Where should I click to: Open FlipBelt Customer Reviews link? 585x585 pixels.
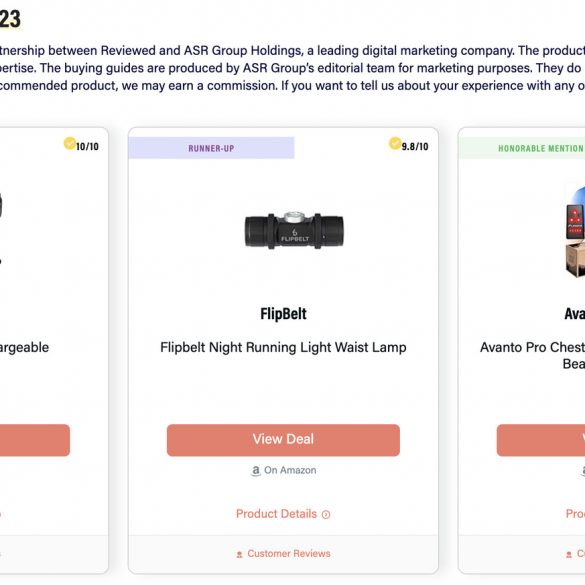(x=283, y=554)
